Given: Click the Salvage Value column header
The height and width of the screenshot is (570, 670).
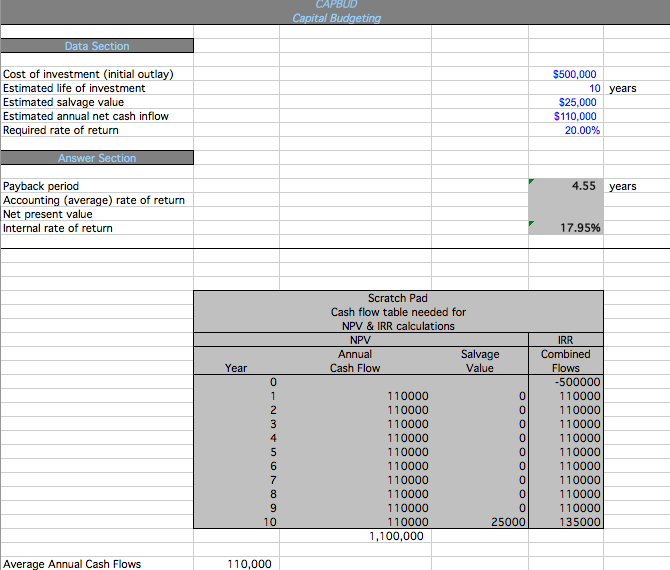Looking at the screenshot, I should click(x=480, y=361).
